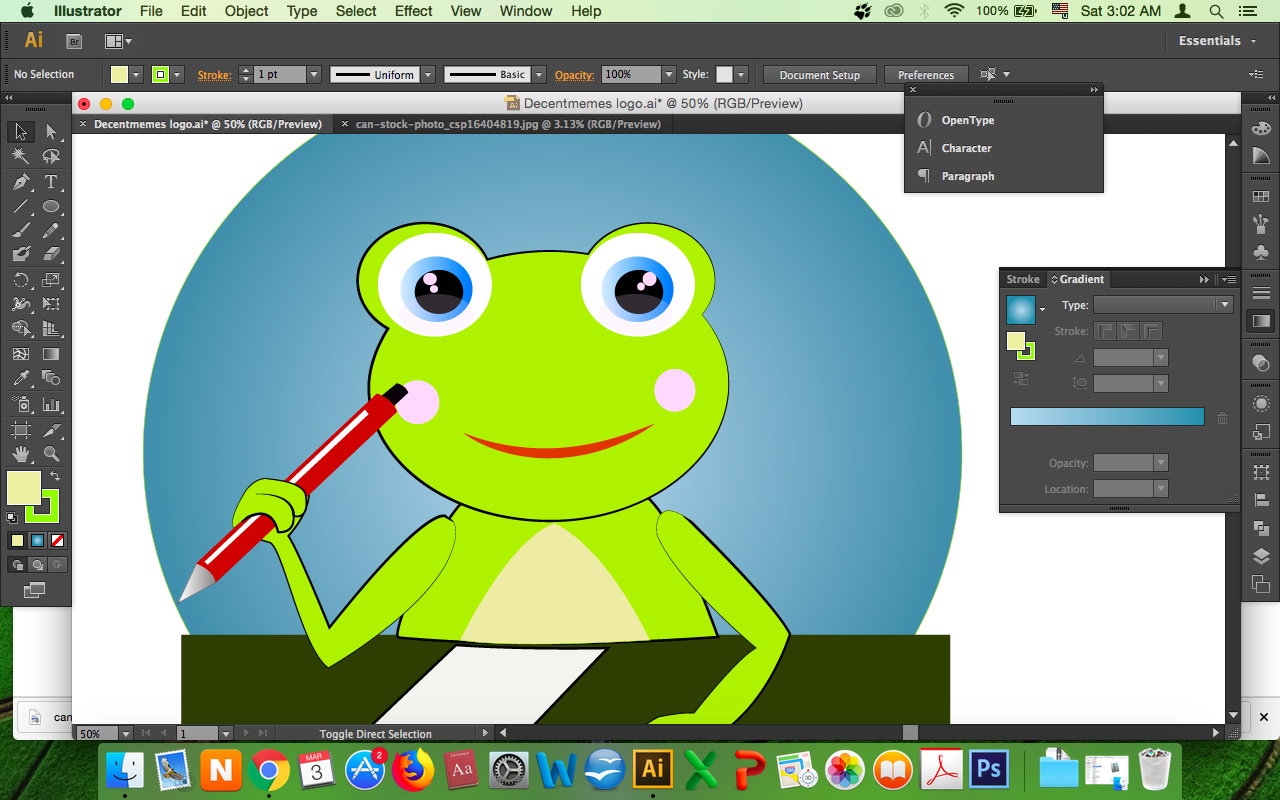Click the Document Setup button
The image size is (1280, 800).
[820, 75]
